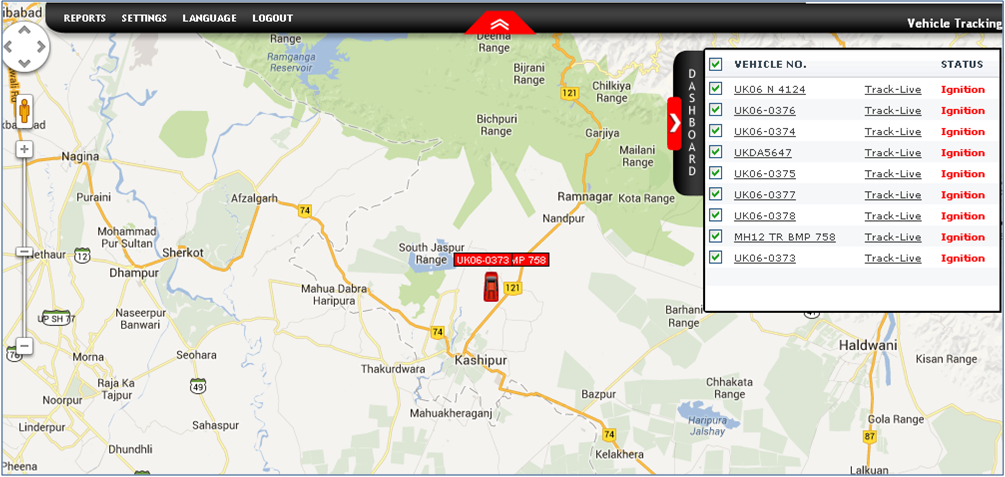1005x477 pixels.
Task: Open vehicle link MH12 TR BMP 758
Action: click(x=785, y=237)
